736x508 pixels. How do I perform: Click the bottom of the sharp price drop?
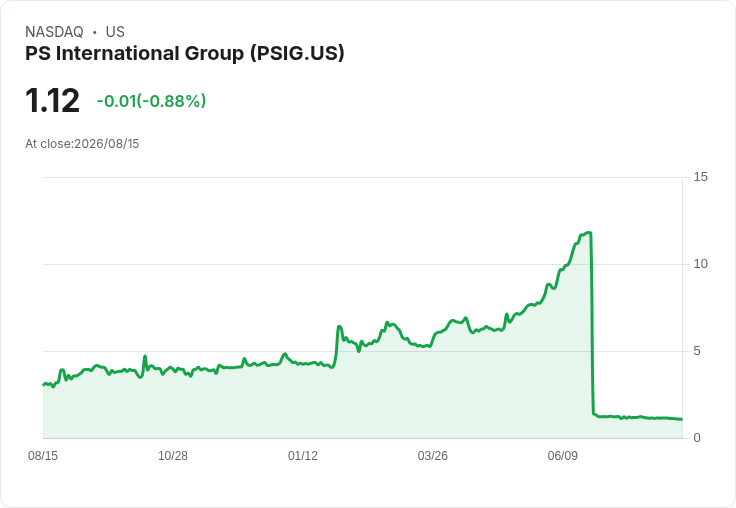click(594, 414)
